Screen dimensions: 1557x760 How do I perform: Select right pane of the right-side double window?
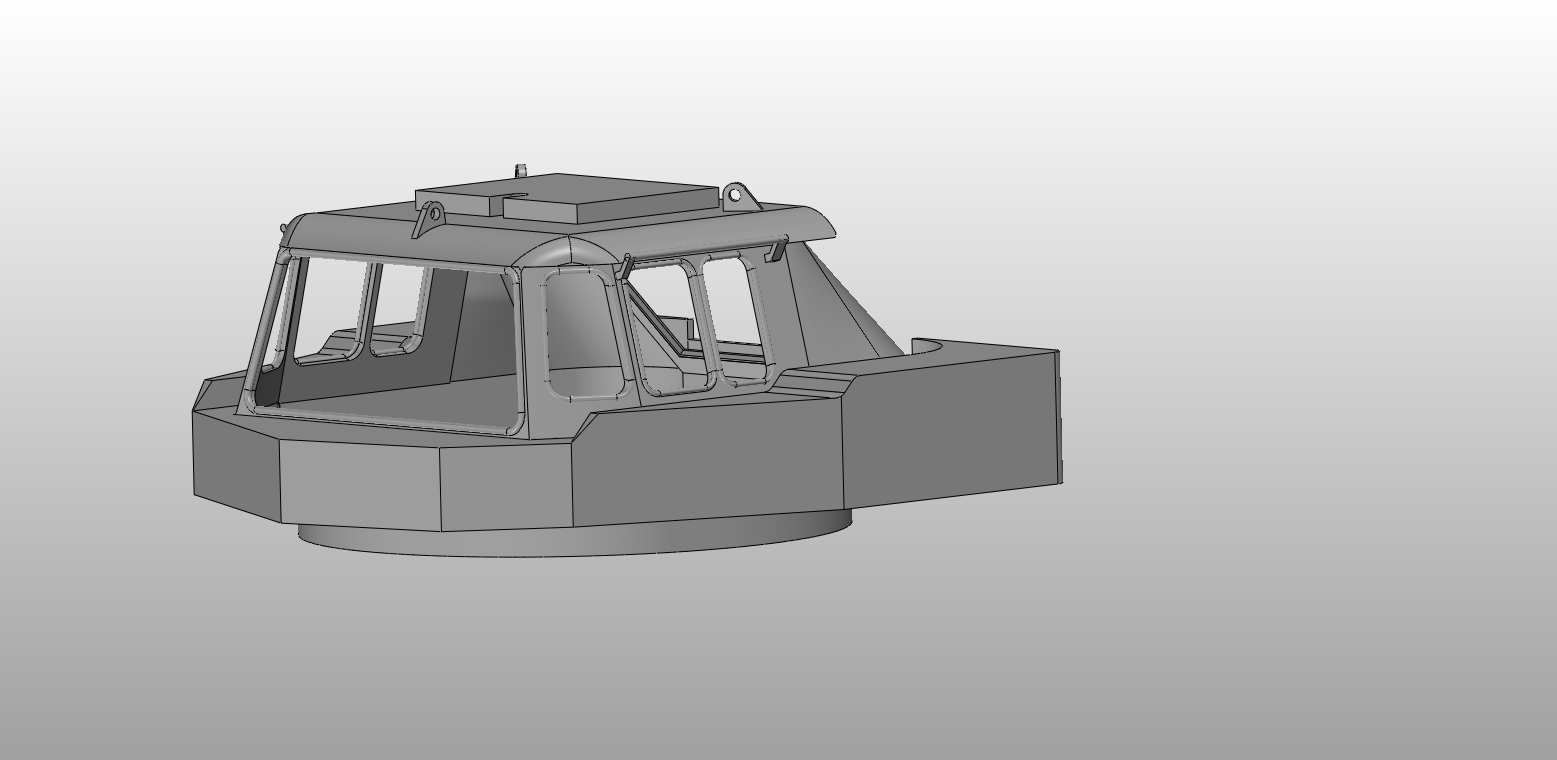tap(733, 315)
